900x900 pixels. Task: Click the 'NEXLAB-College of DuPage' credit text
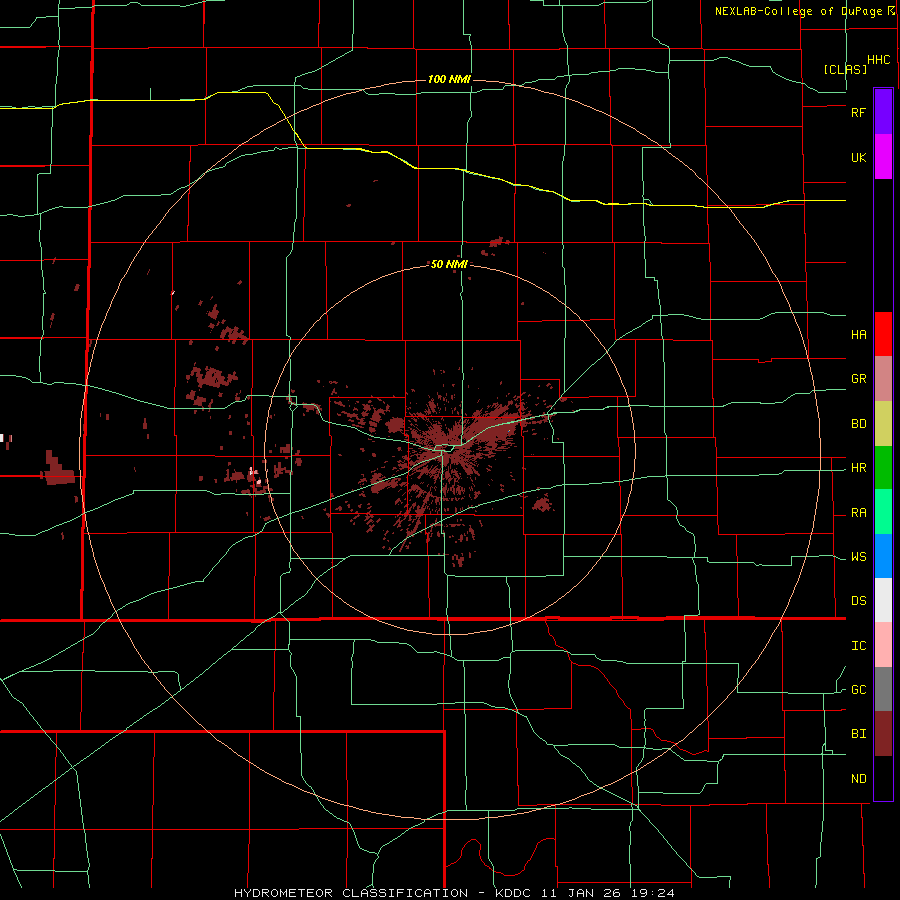point(798,11)
